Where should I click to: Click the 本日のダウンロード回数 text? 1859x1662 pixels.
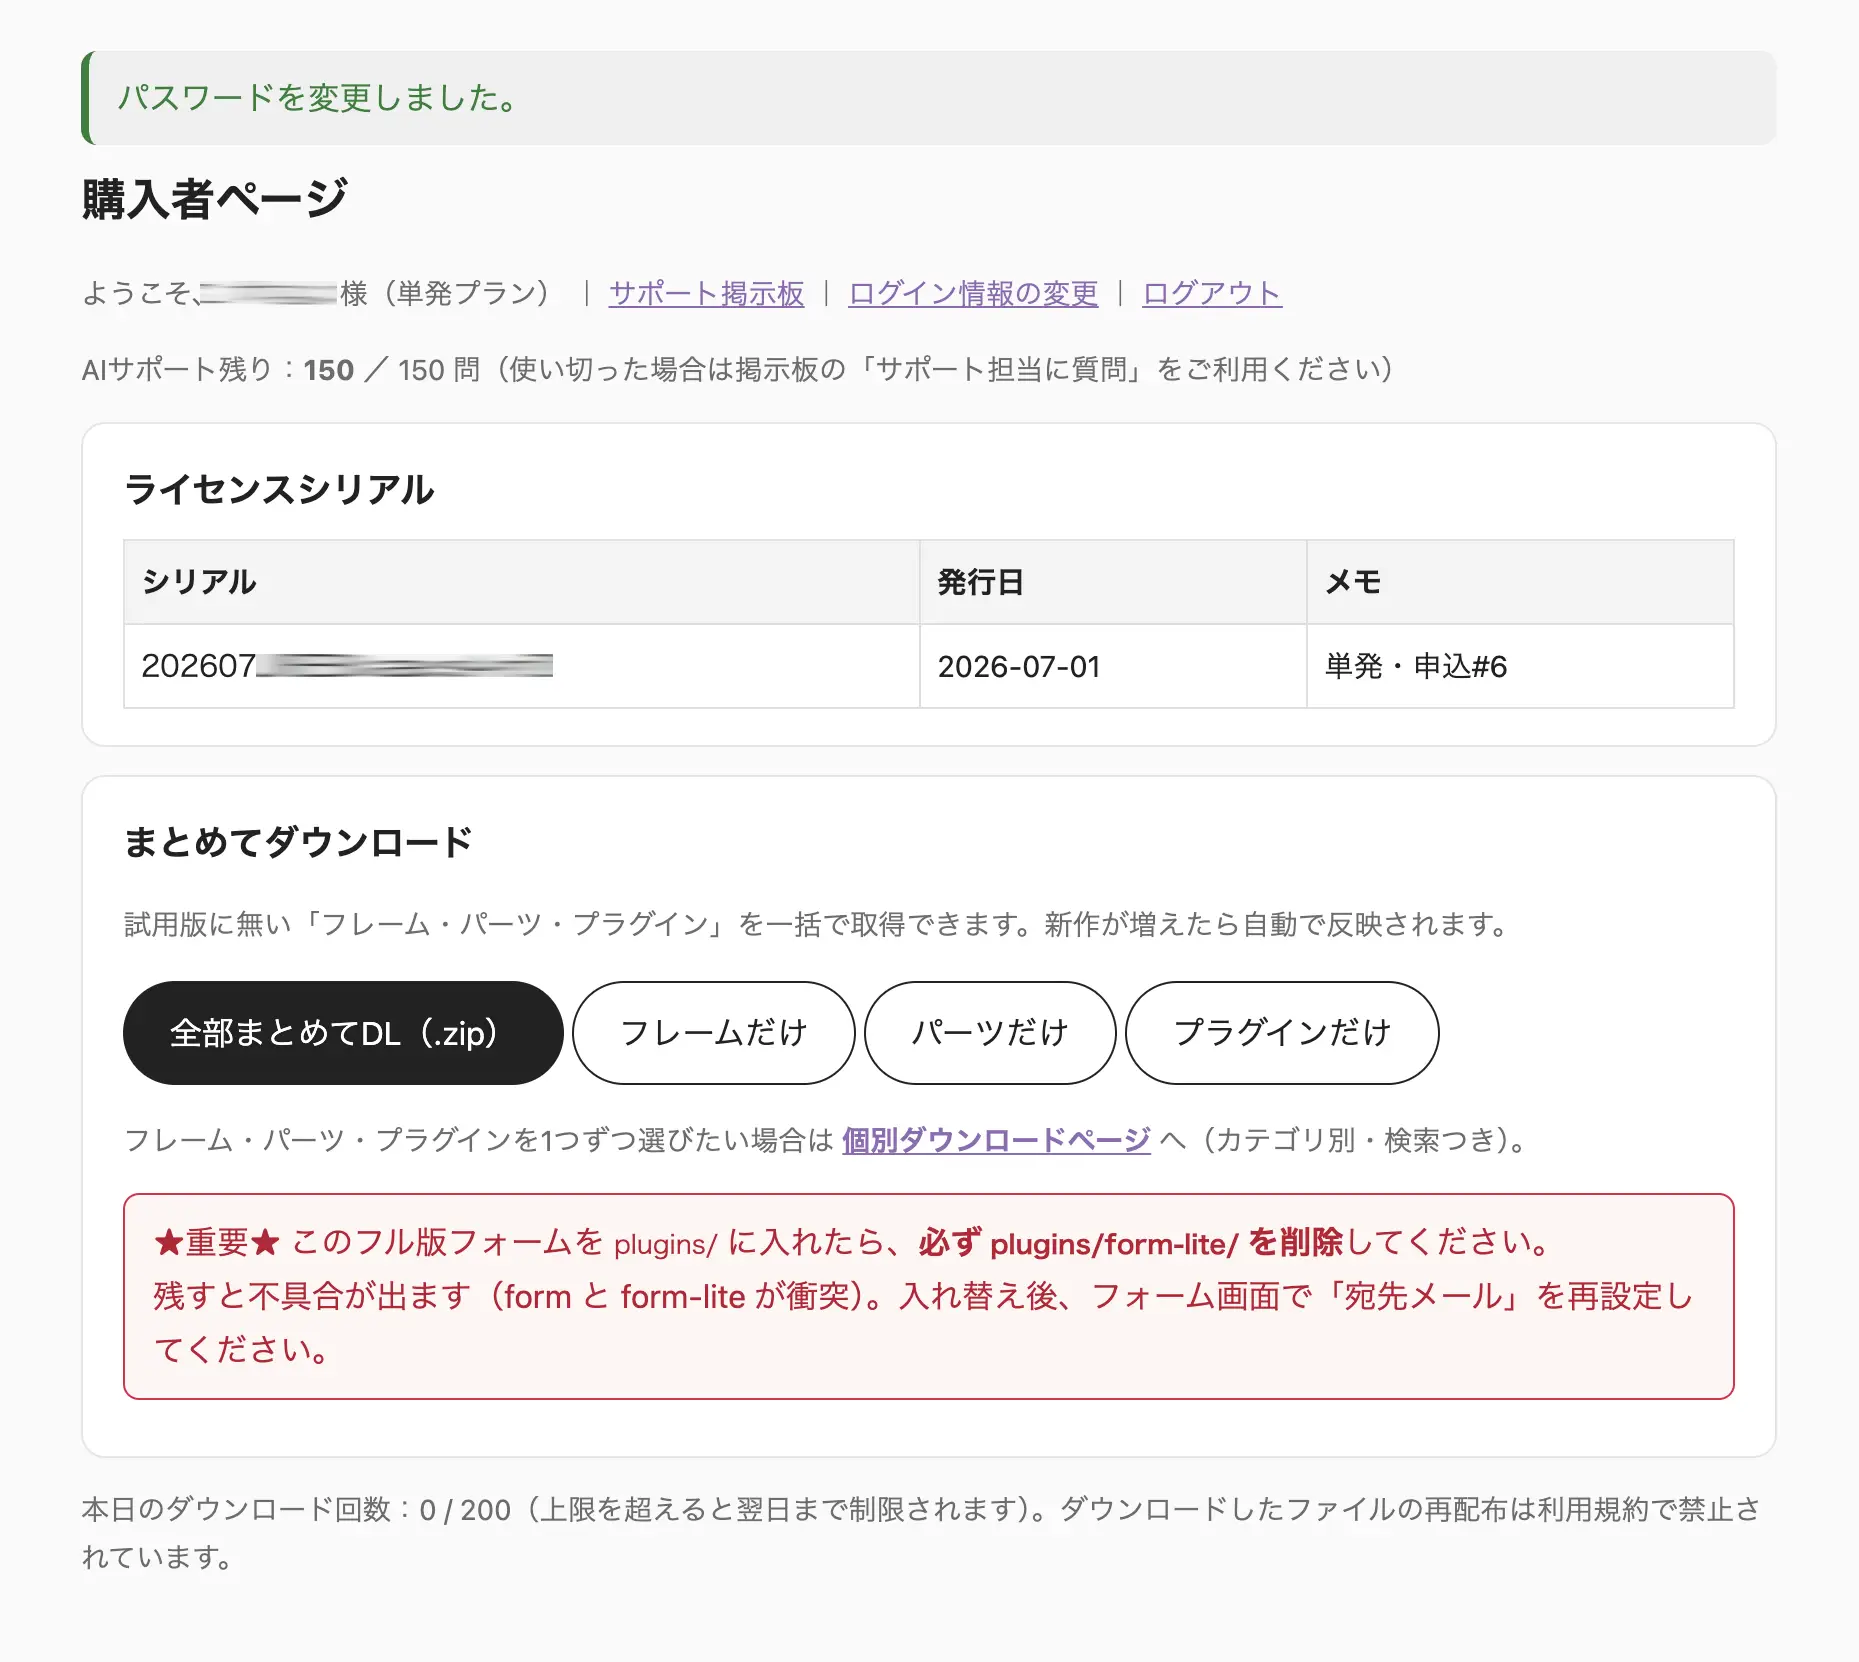pos(921,1533)
